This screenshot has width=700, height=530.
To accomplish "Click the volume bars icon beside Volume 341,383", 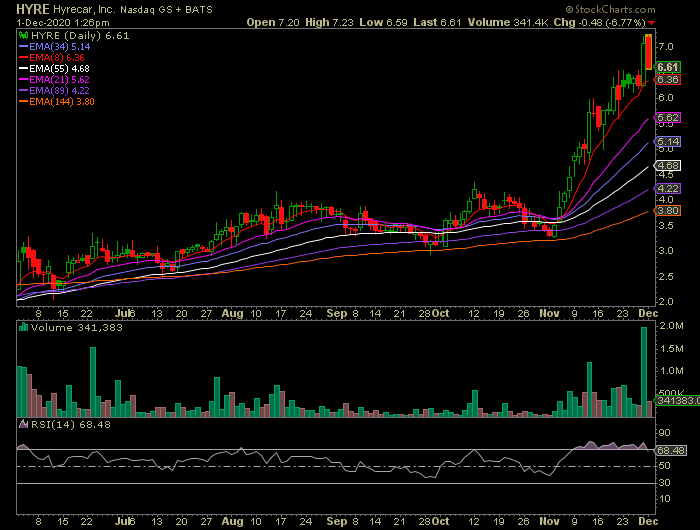I will click(x=24, y=327).
